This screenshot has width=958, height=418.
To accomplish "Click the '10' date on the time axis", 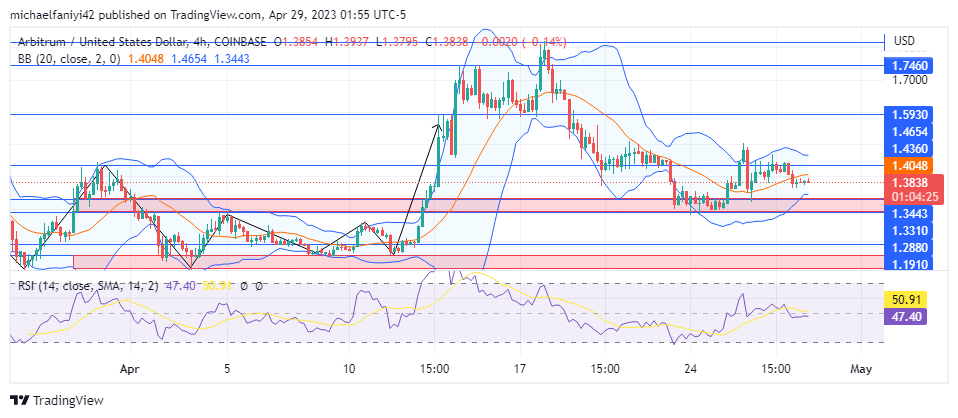I will 349,369.
